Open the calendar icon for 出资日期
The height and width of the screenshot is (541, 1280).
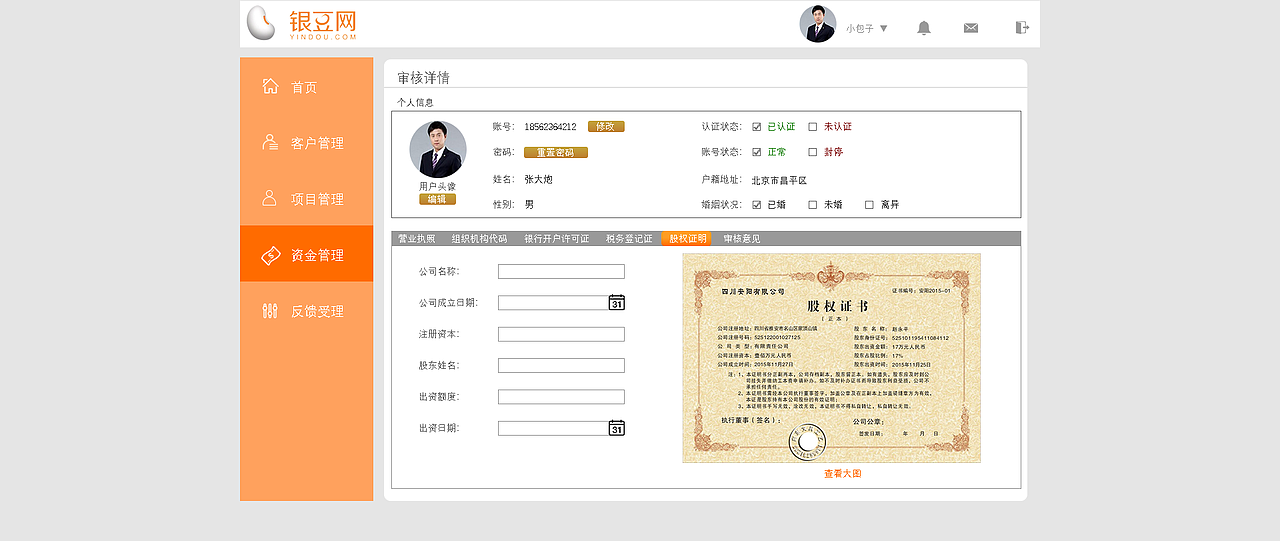pyautogui.click(x=617, y=428)
